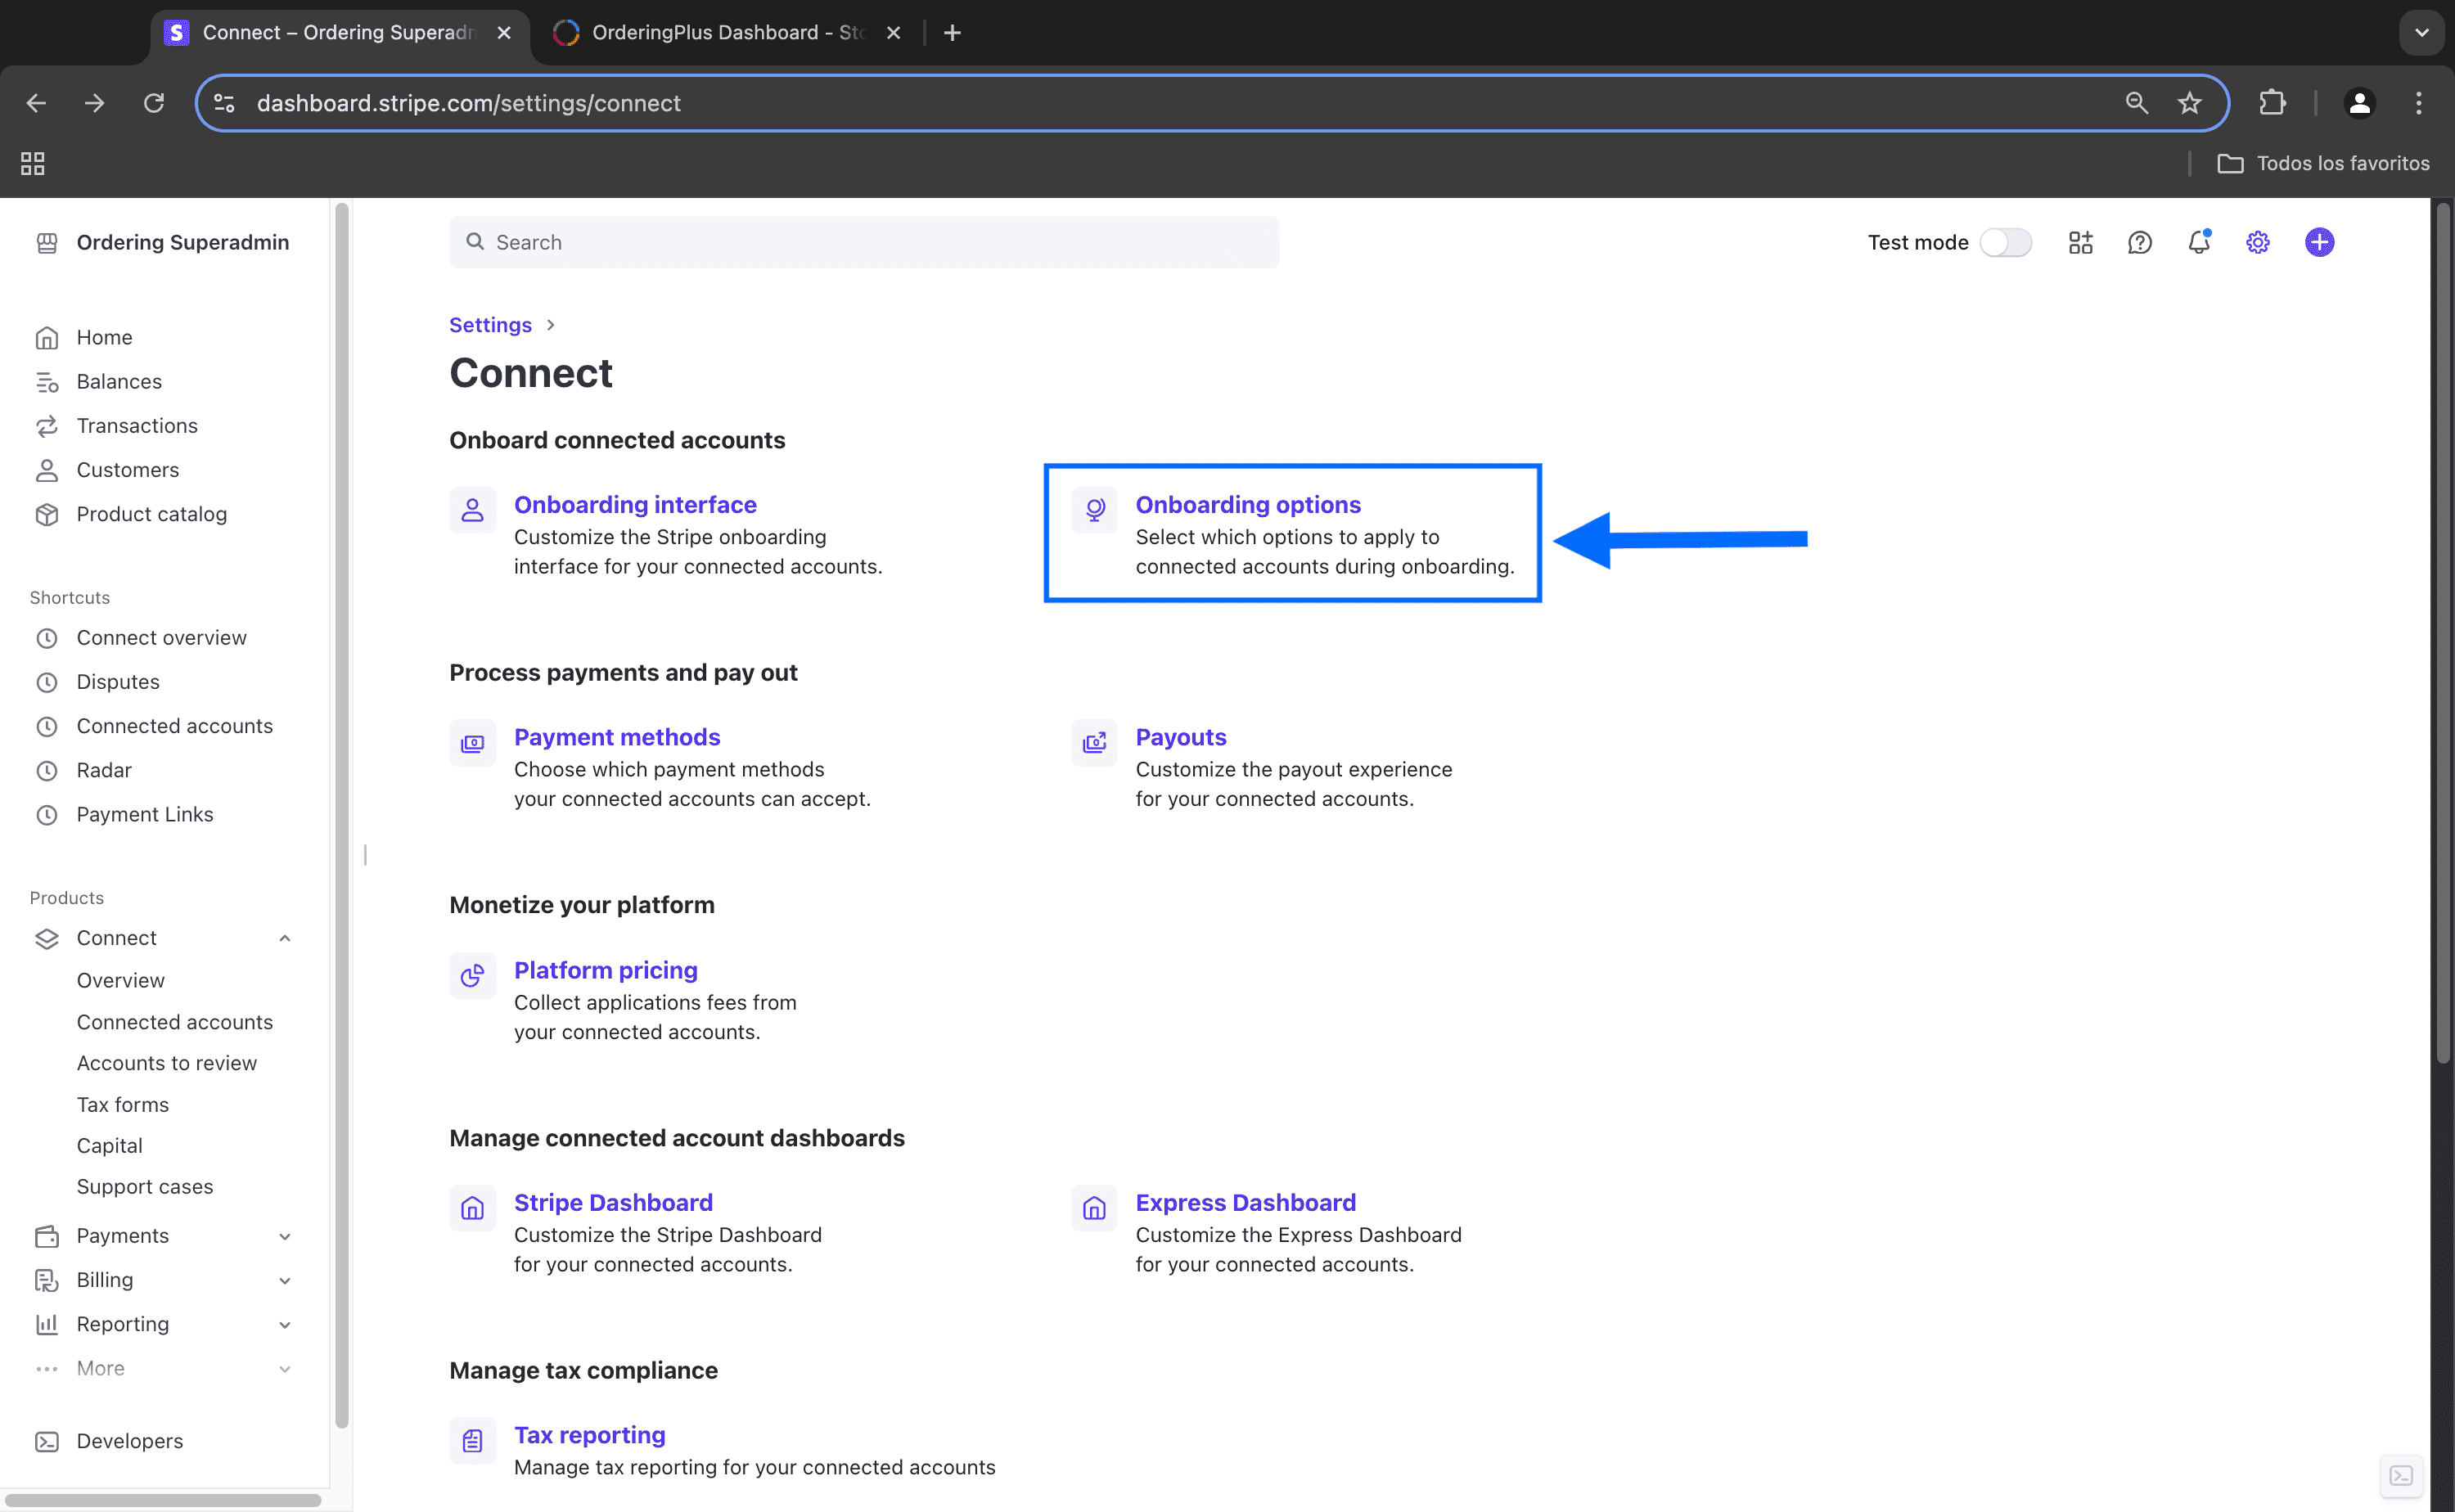Expand the Reporting section
The height and width of the screenshot is (1512, 2455).
[285, 1324]
